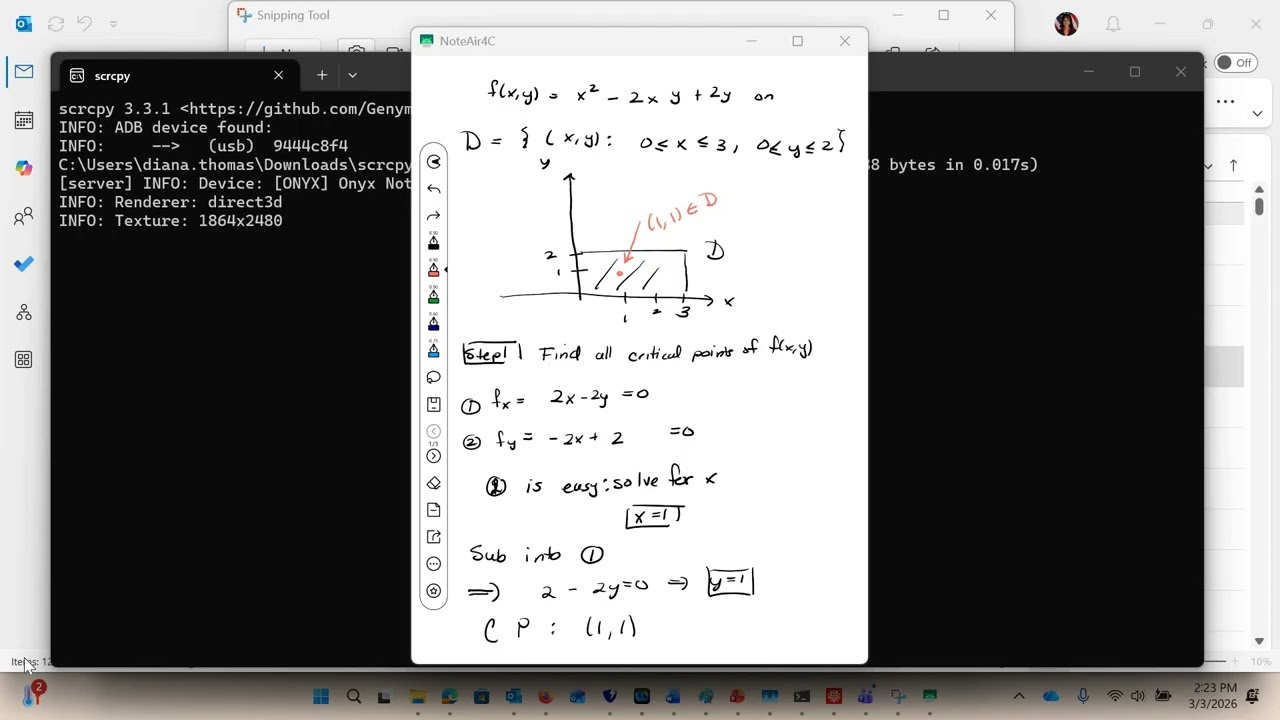Open a new terminal tab with plus button
Image resolution: width=1280 pixels, height=720 pixels.
click(x=322, y=75)
